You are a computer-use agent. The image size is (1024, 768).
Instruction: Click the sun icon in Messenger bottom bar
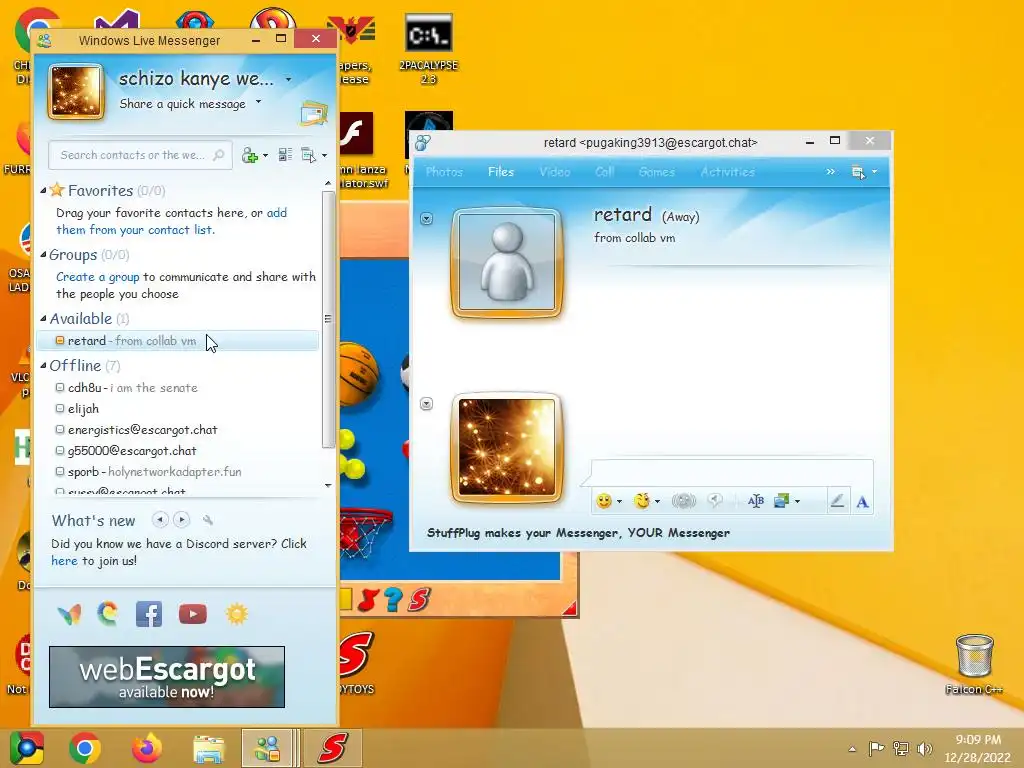pyautogui.click(x=236, y=615)
